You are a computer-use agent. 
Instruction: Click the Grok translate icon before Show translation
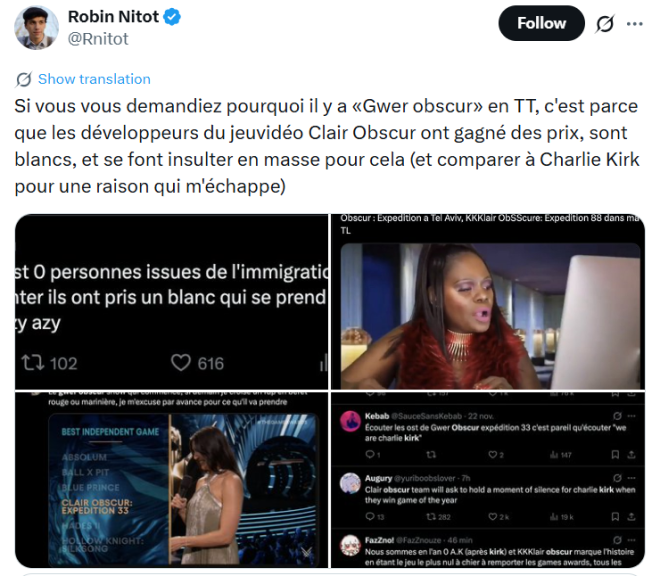pos(24,79)
